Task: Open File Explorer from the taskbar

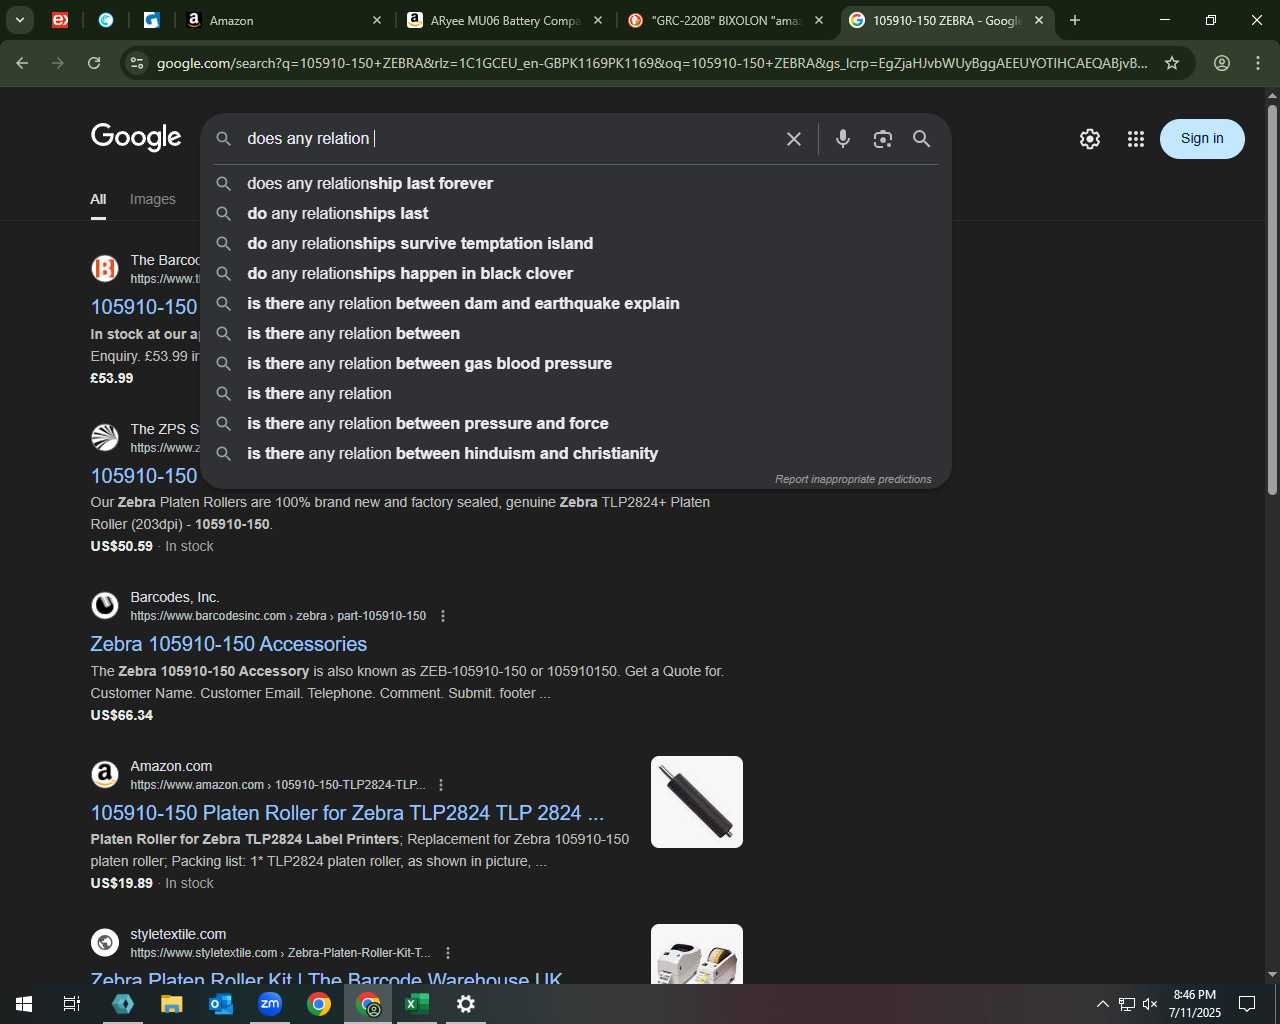Action: [172, 1004]
